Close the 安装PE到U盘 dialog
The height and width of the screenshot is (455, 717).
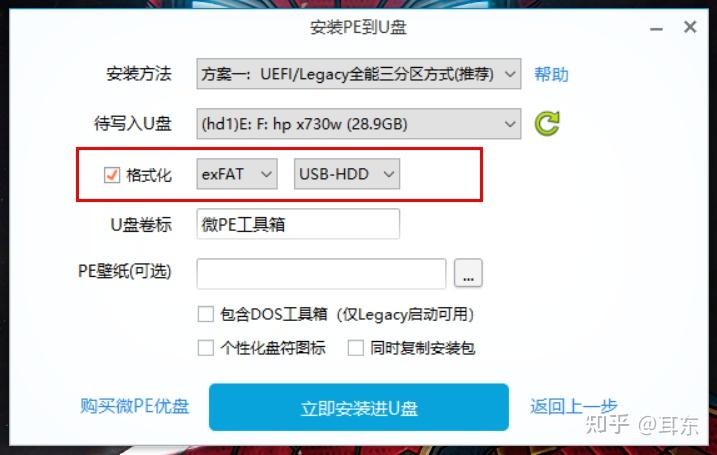[x=690, y=27]
